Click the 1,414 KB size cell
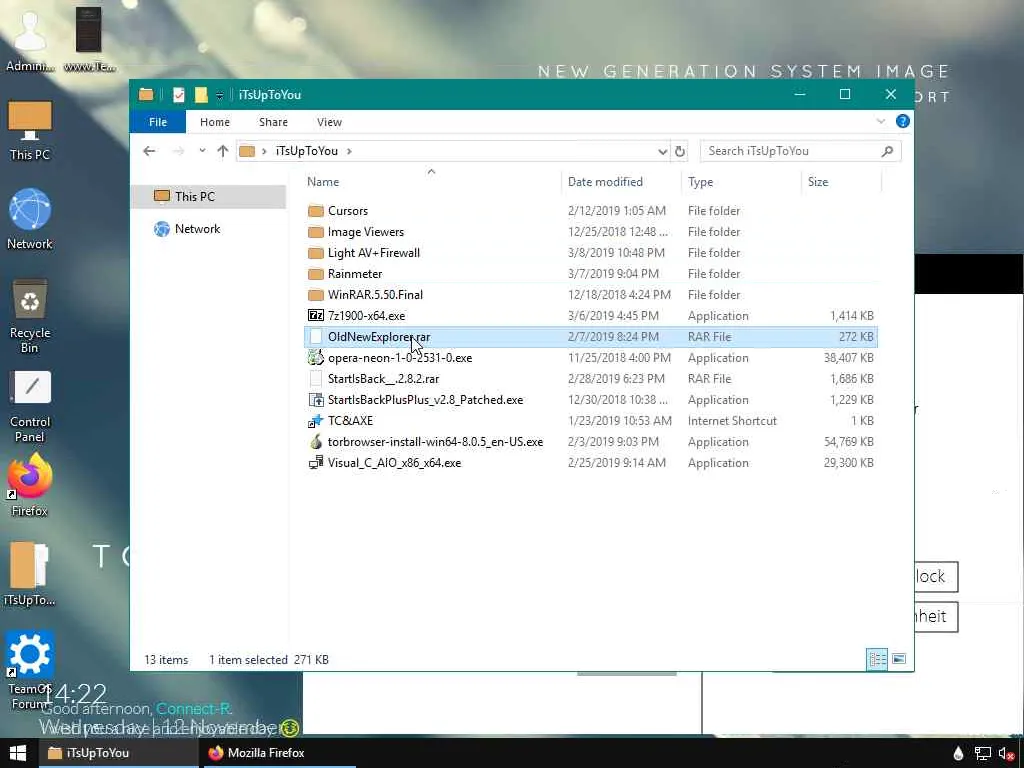This screenshot has height=768, width=1024. tap(852, 316)
